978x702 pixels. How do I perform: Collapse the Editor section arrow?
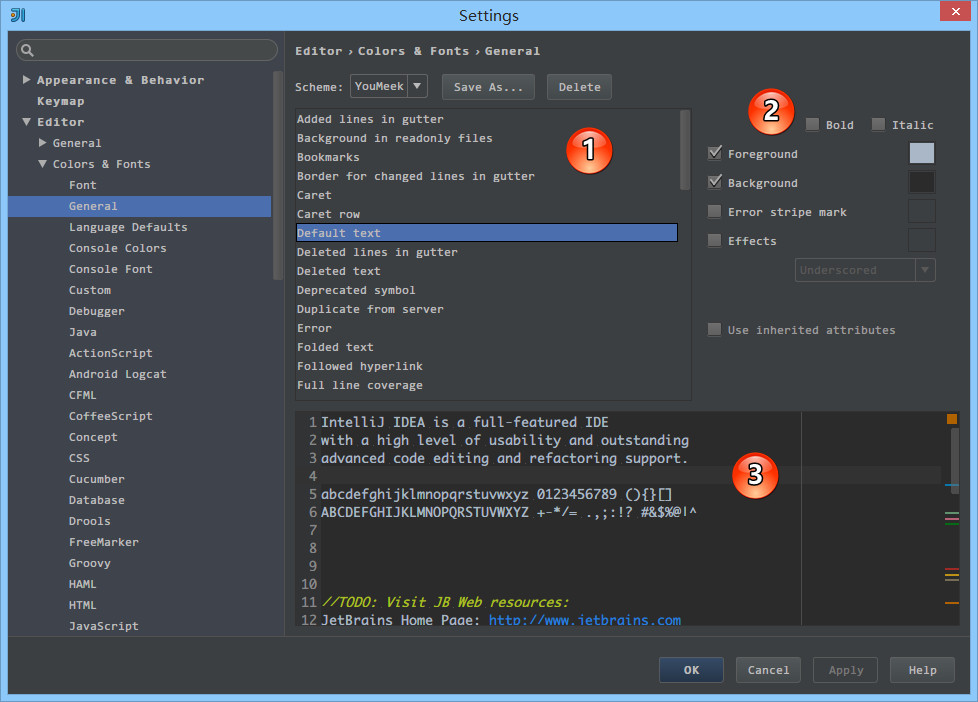(26, 122)
